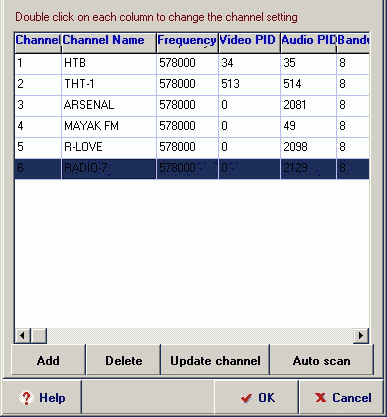Click the frequency cell in RADIO-7 row
This screenshot has height=417, width=387.
point(187,168)
